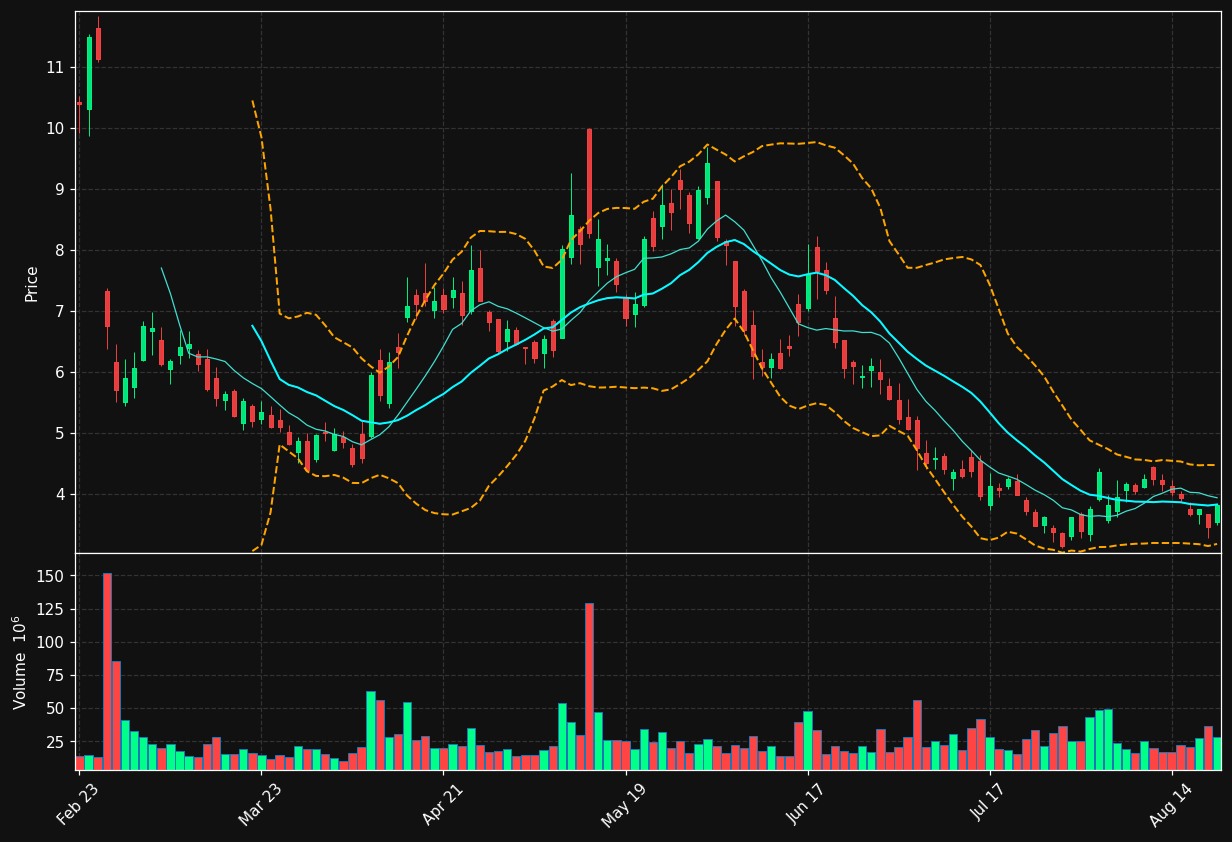Click the volume axis value 100
Viewport: 1232px width, 842px height.
(51, 643)
